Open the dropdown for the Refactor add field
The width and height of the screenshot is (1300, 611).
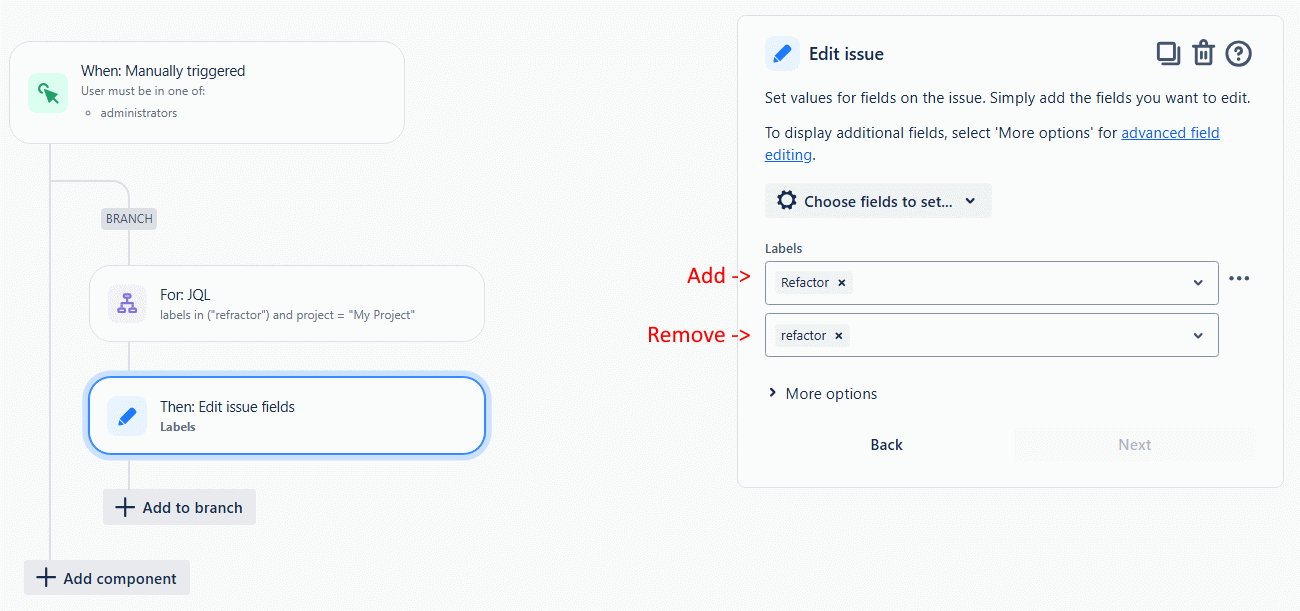[1198, 282]
